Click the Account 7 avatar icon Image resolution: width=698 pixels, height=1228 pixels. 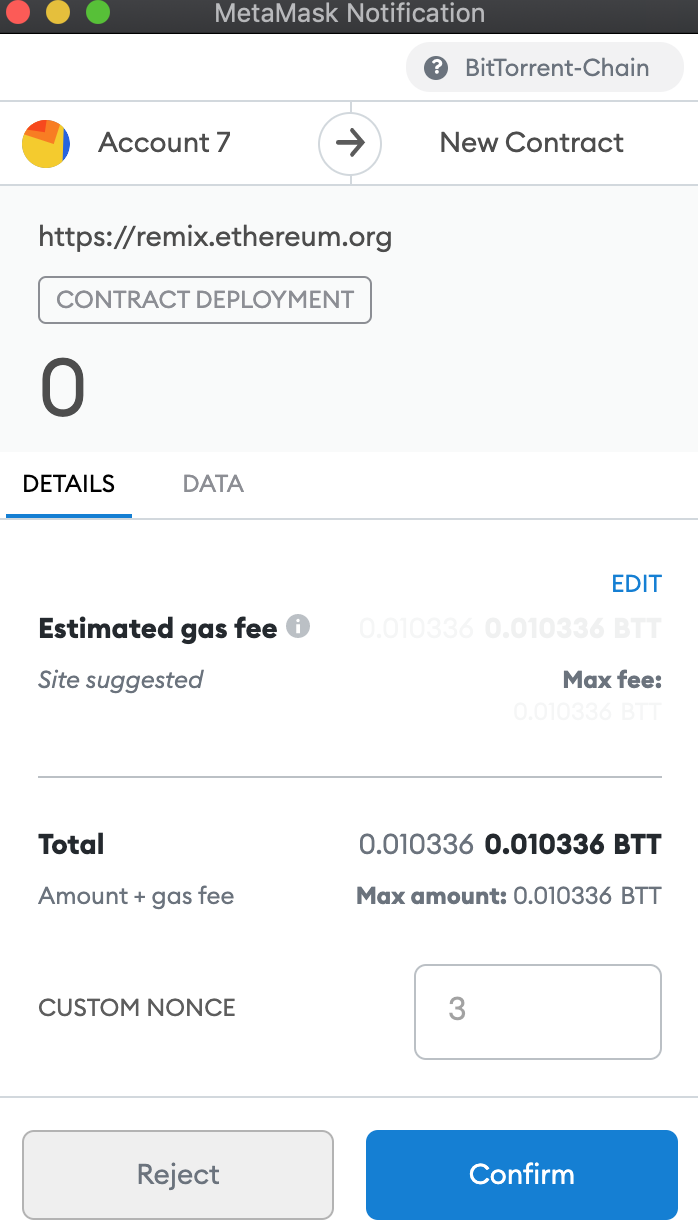tap(46, 143)
